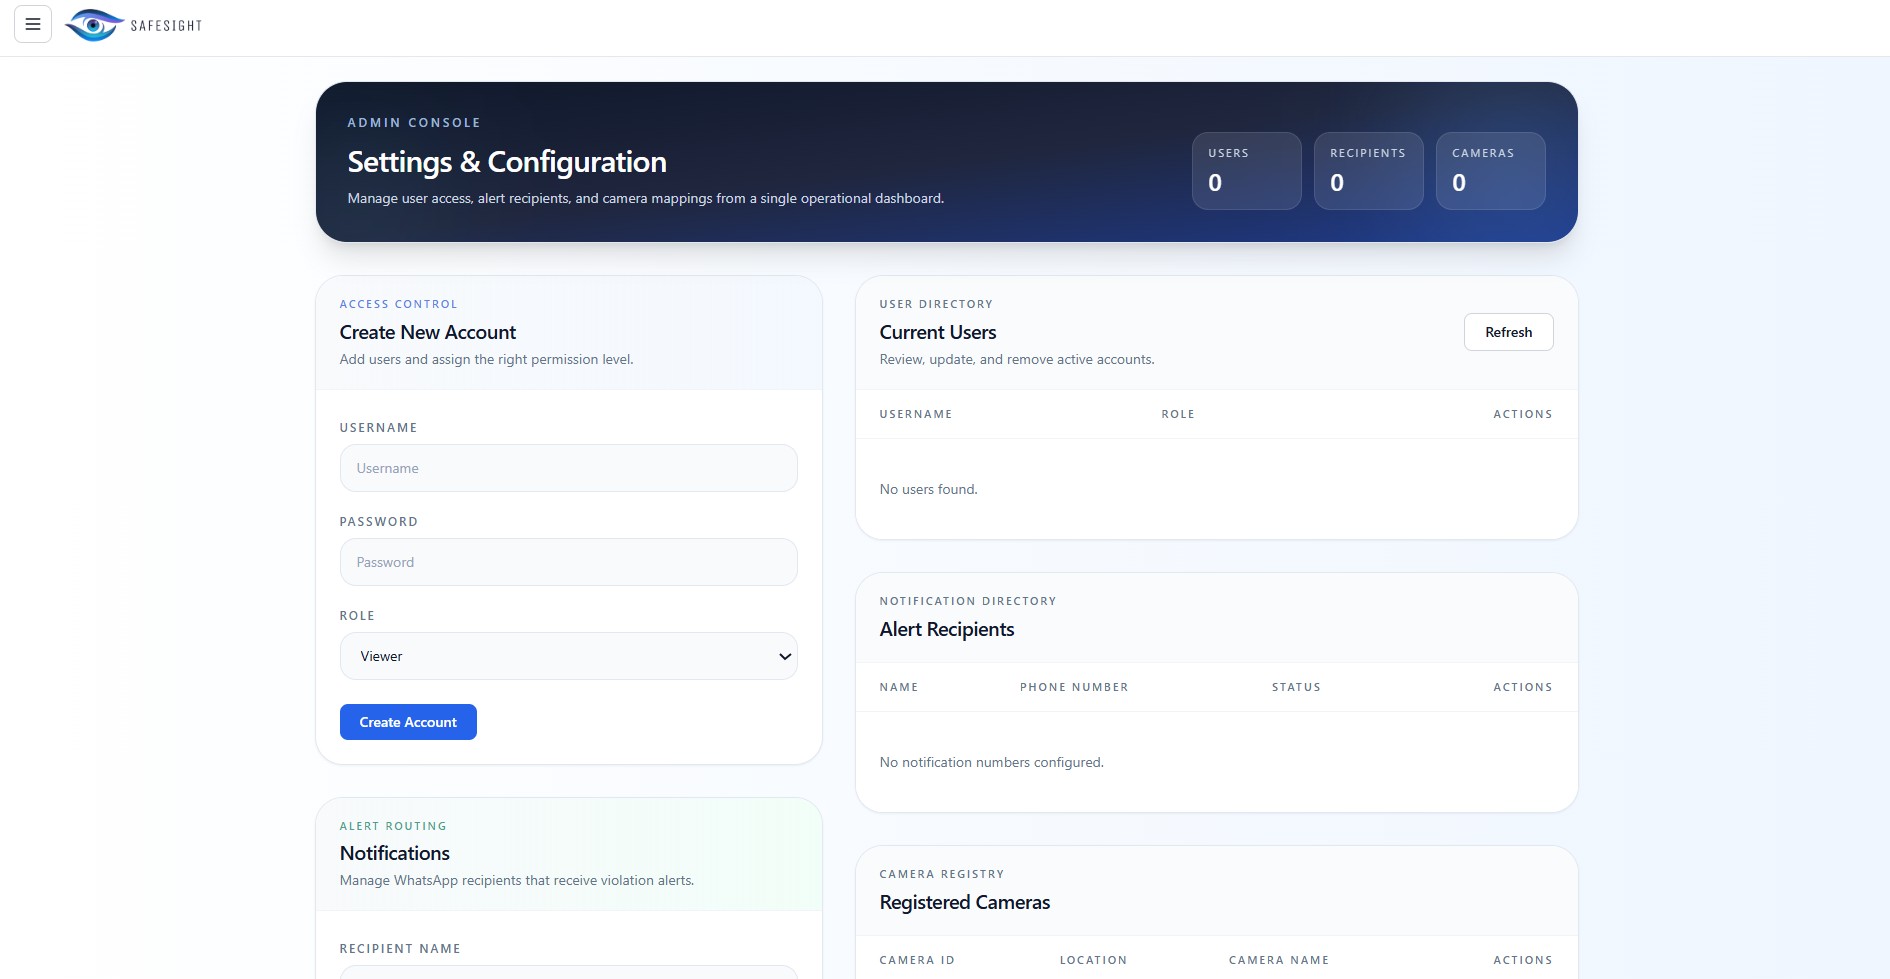Image resolution: width=1890 pixels, height=979 pixels.
Task: Click the Create New Account heading
Action: coord(428,332)
